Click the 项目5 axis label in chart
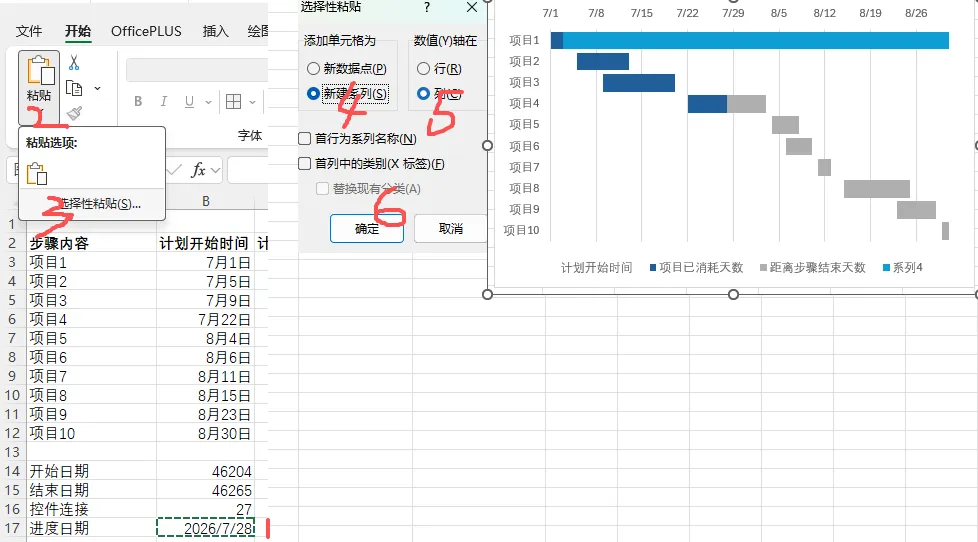Screen dimensions: 978x542 coord(524,124)
